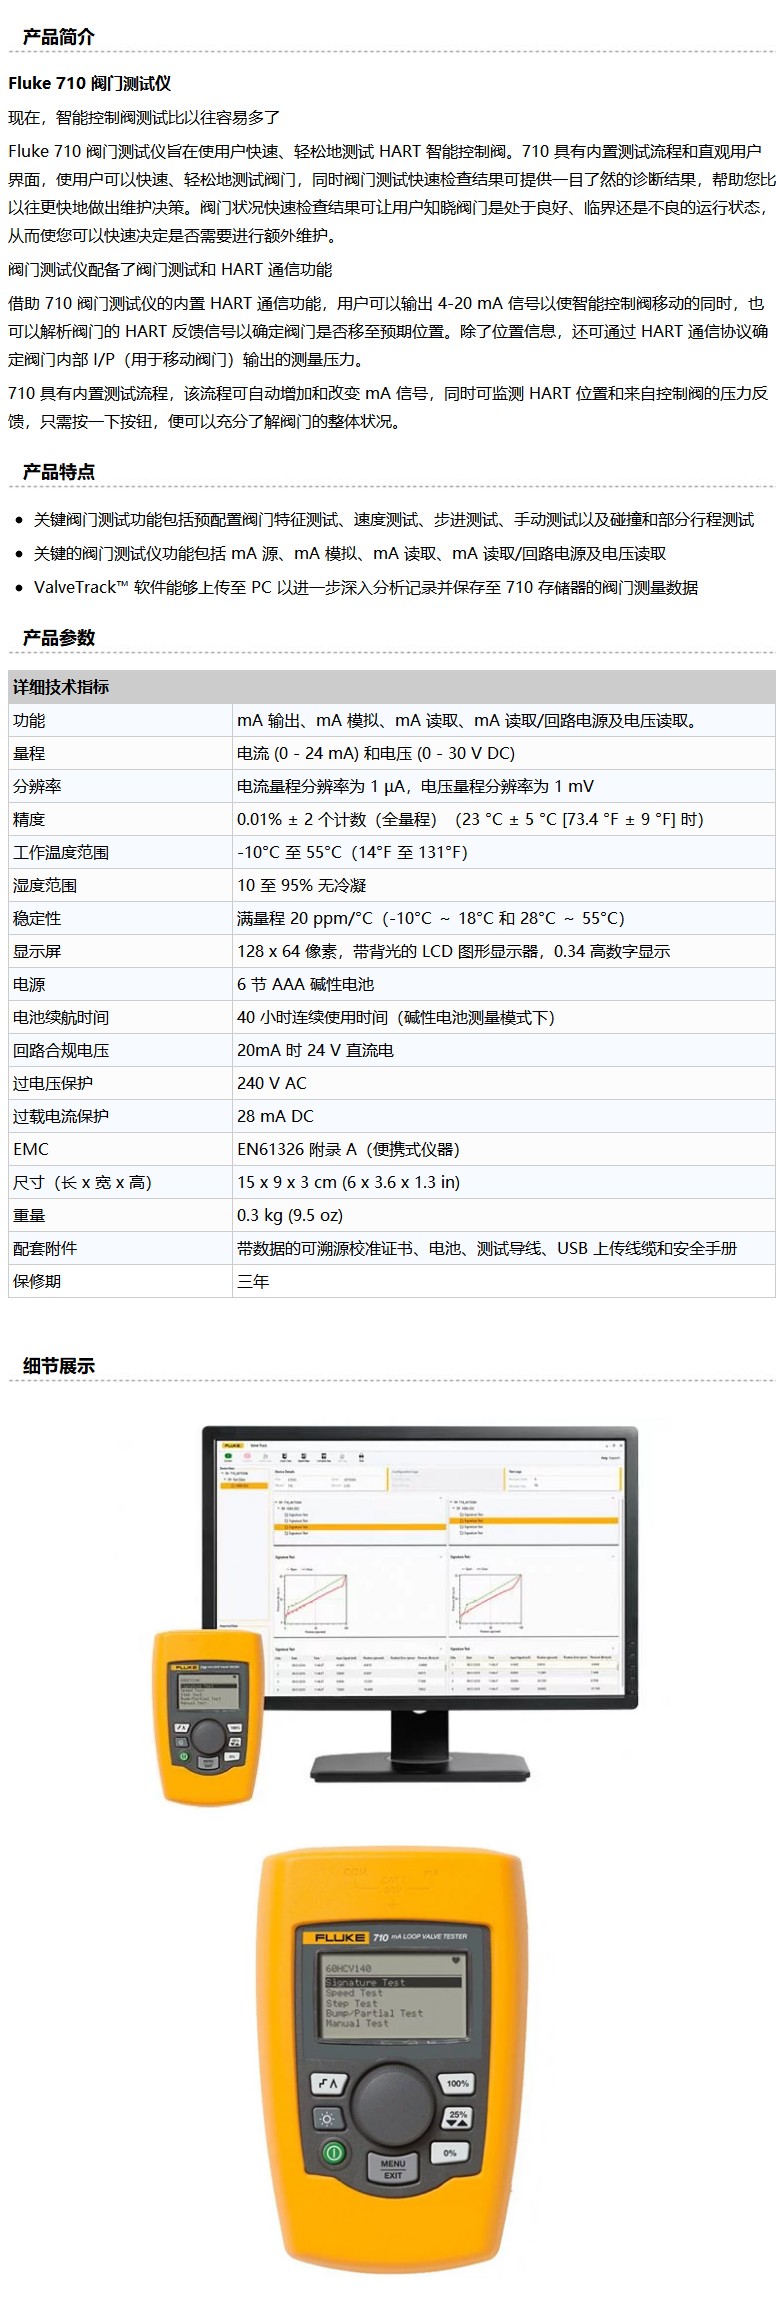Click the value 三年
The image size is (776, 2313).
click(253, 1281)
